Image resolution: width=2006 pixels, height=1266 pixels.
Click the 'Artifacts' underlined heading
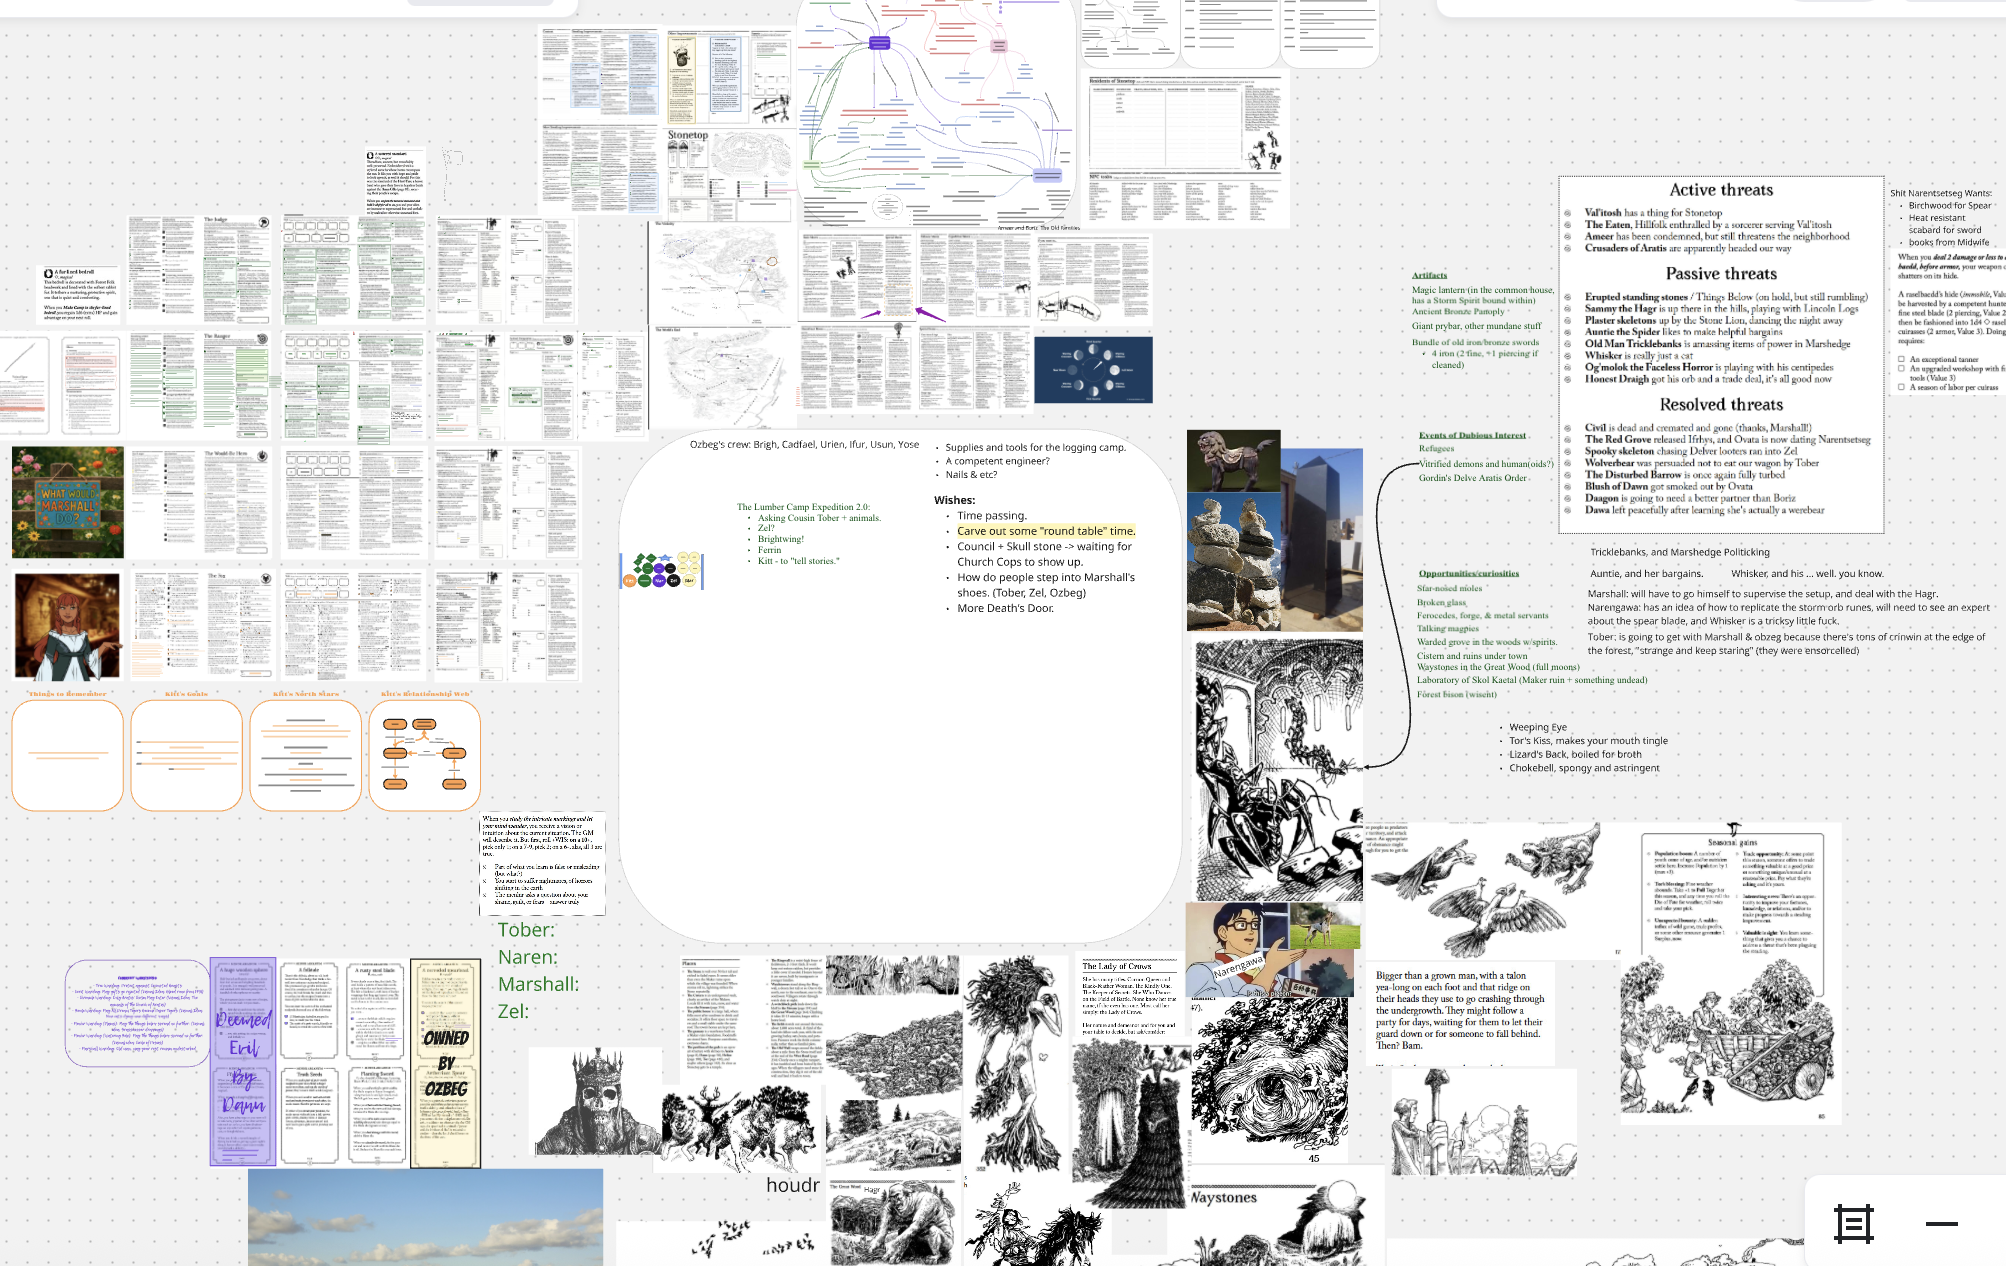point(1429,275)
